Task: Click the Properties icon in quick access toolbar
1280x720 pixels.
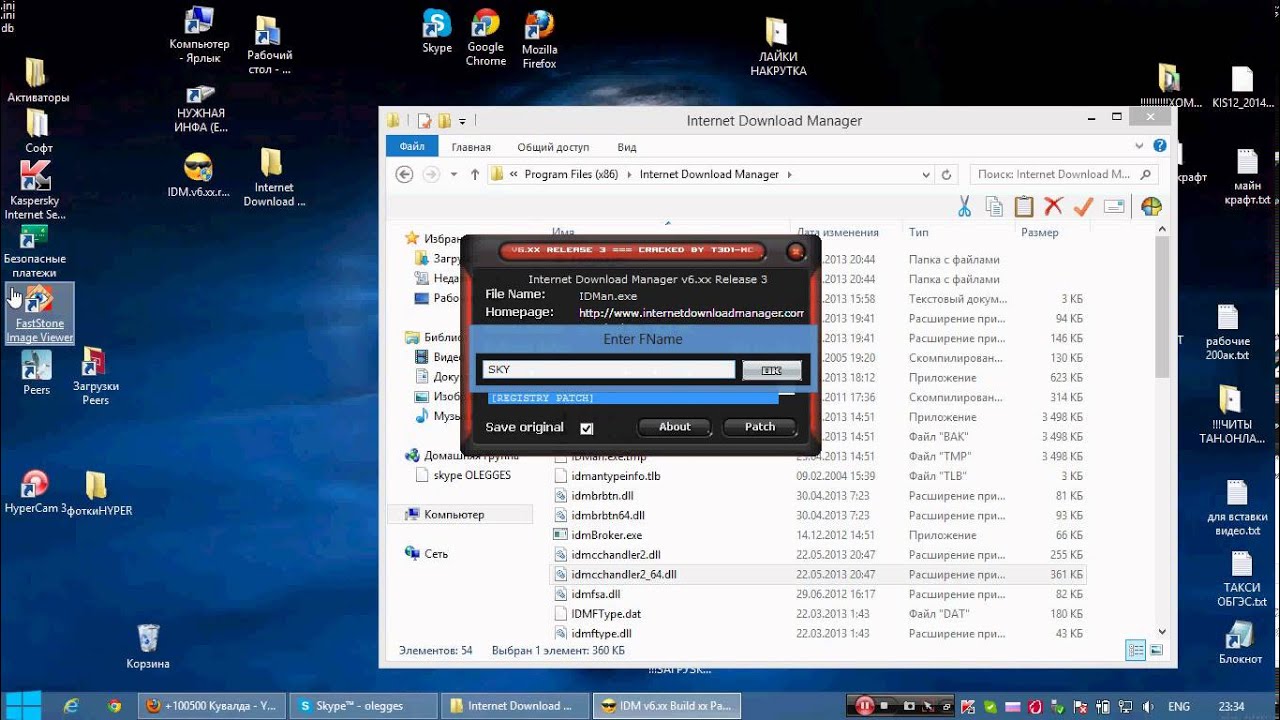Action: click(x=424, y=121)
